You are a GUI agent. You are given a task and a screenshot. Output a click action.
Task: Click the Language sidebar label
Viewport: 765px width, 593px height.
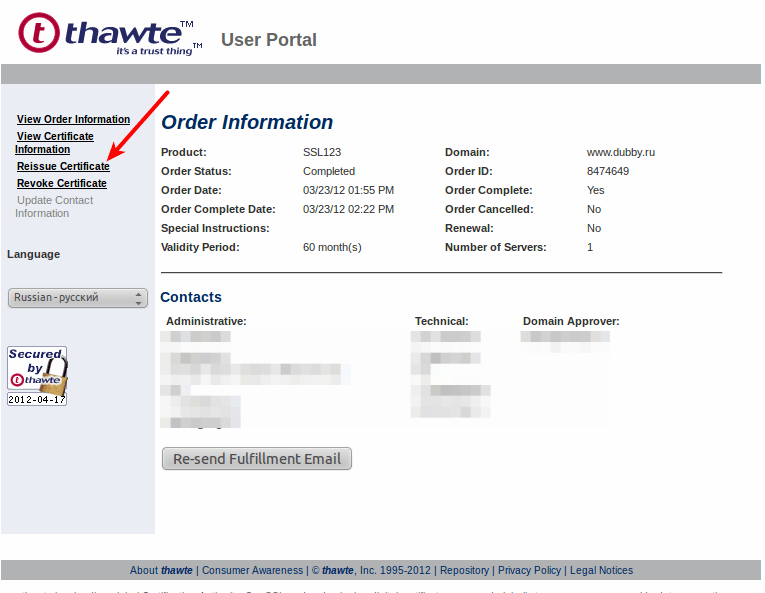pyautogui.click(x=33, y=254)
